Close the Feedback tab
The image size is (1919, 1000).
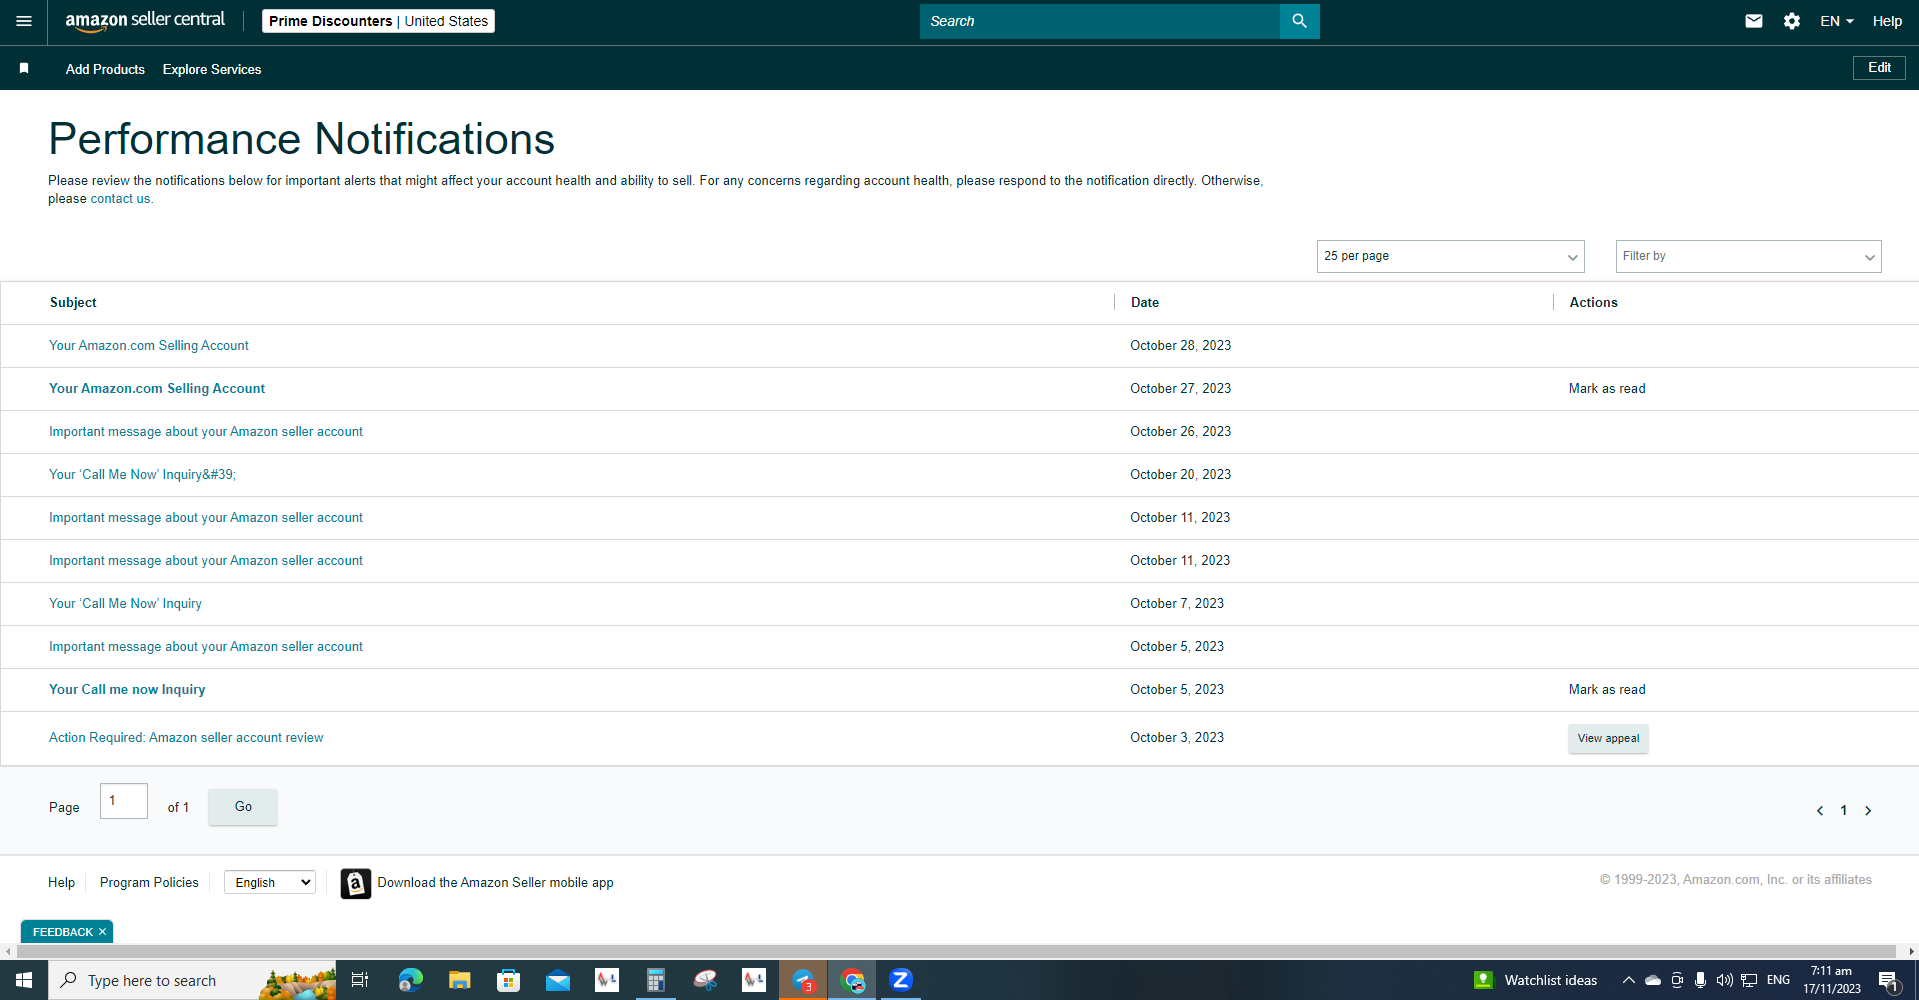(x=102, y=932)
